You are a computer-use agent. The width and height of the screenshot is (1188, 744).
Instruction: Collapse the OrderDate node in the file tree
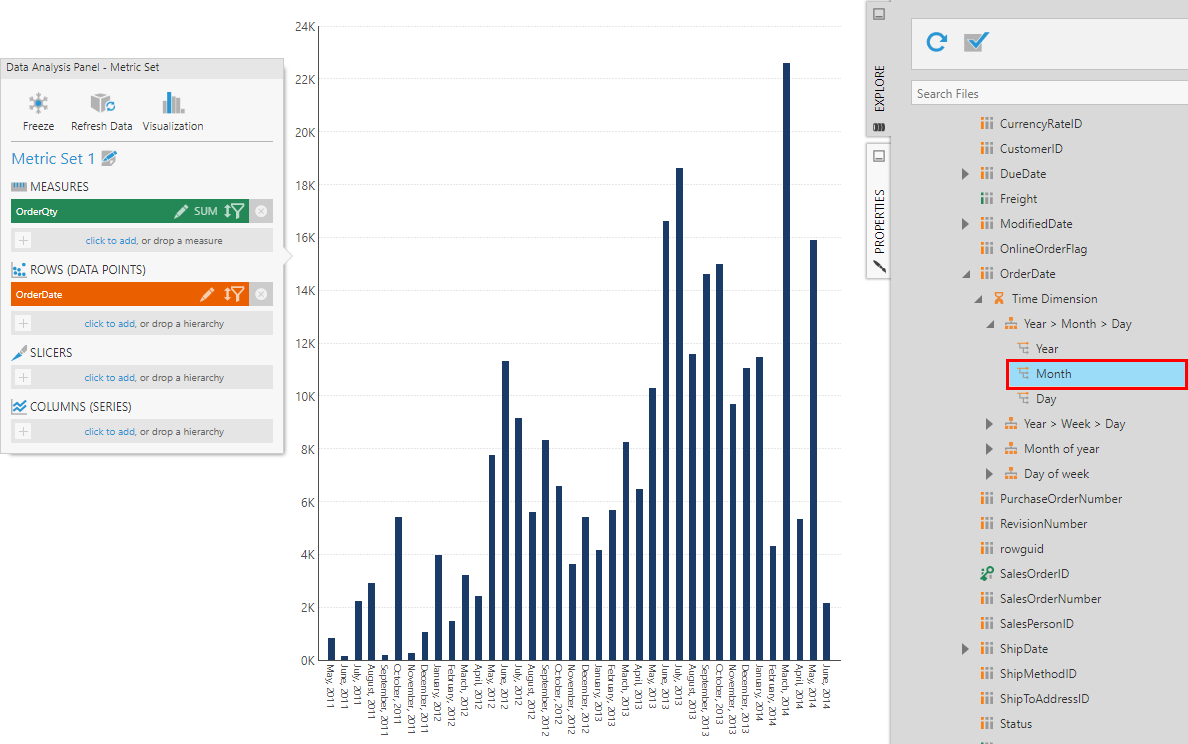(966, 273)
